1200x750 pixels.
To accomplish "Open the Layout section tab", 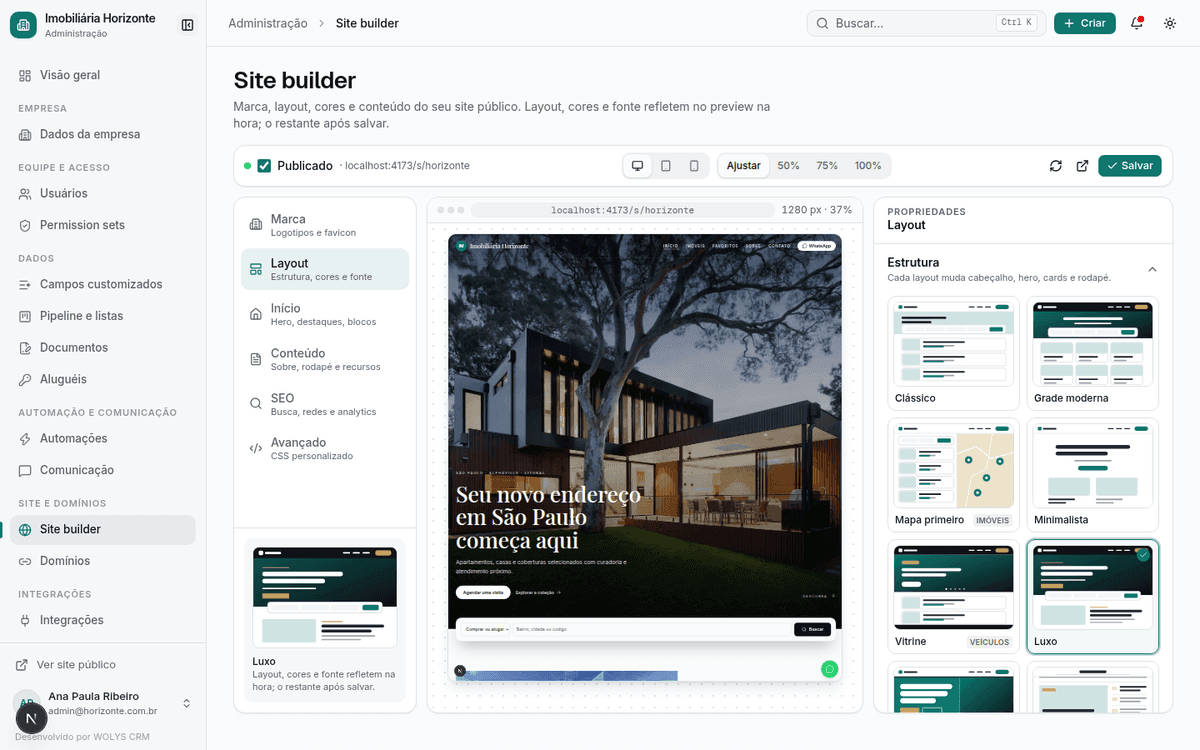I will tap(325, 269).
